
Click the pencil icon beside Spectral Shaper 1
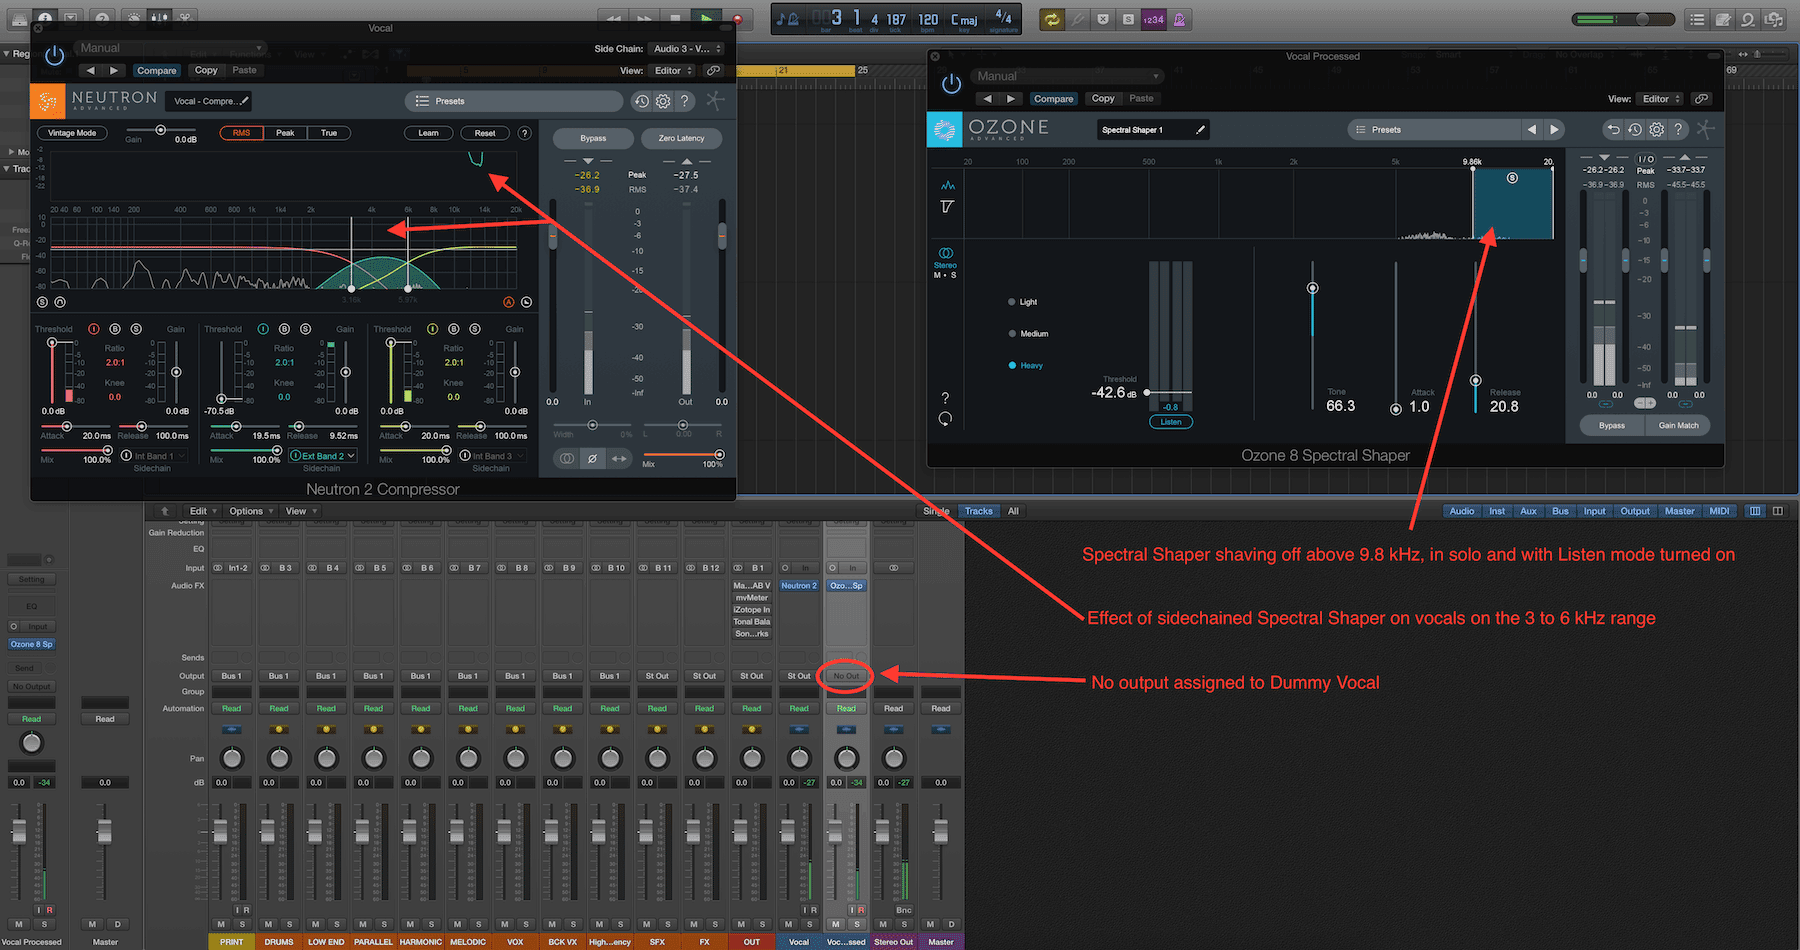point(1201,129)
